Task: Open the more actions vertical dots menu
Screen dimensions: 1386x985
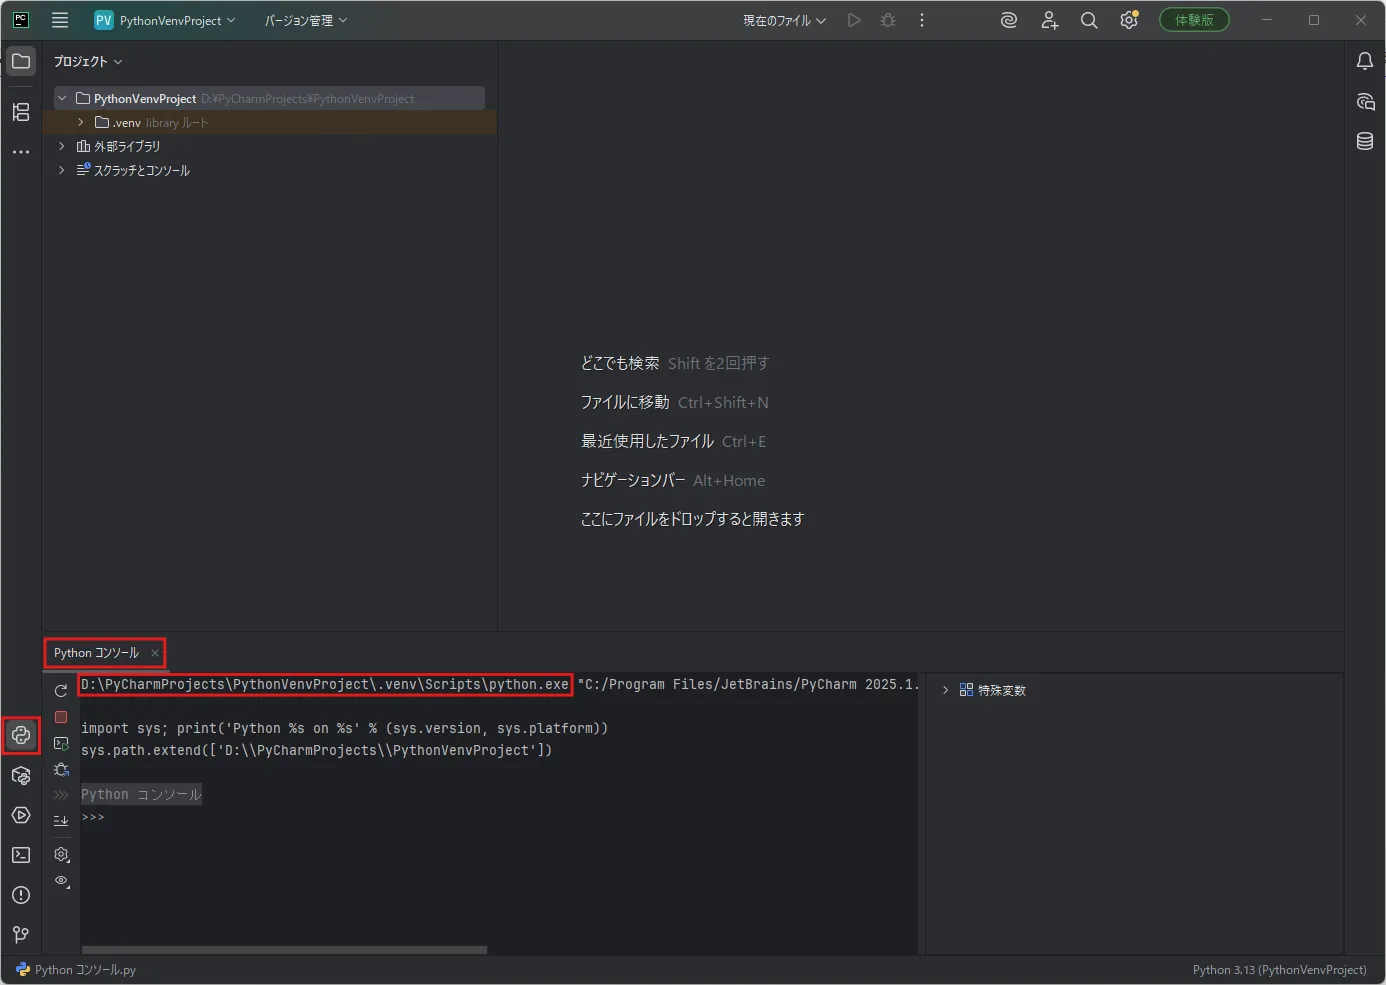Action: point(922,20)
